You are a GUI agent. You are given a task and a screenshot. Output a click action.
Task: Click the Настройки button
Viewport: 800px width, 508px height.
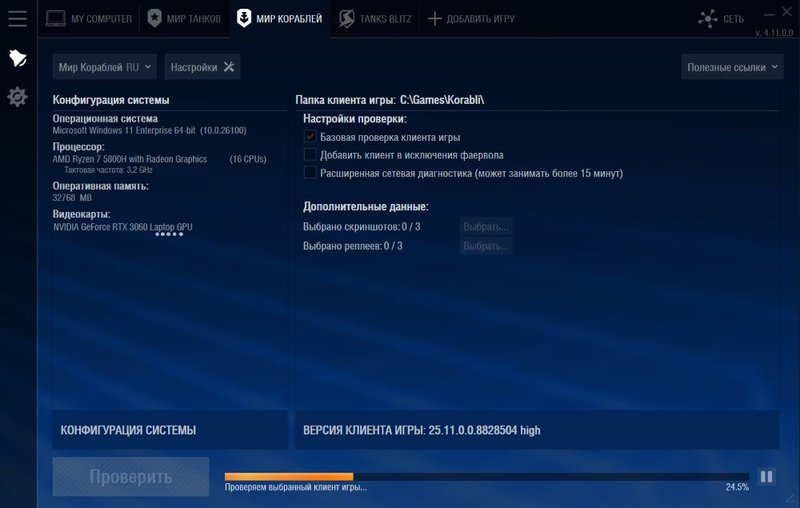tap(202, 67)
